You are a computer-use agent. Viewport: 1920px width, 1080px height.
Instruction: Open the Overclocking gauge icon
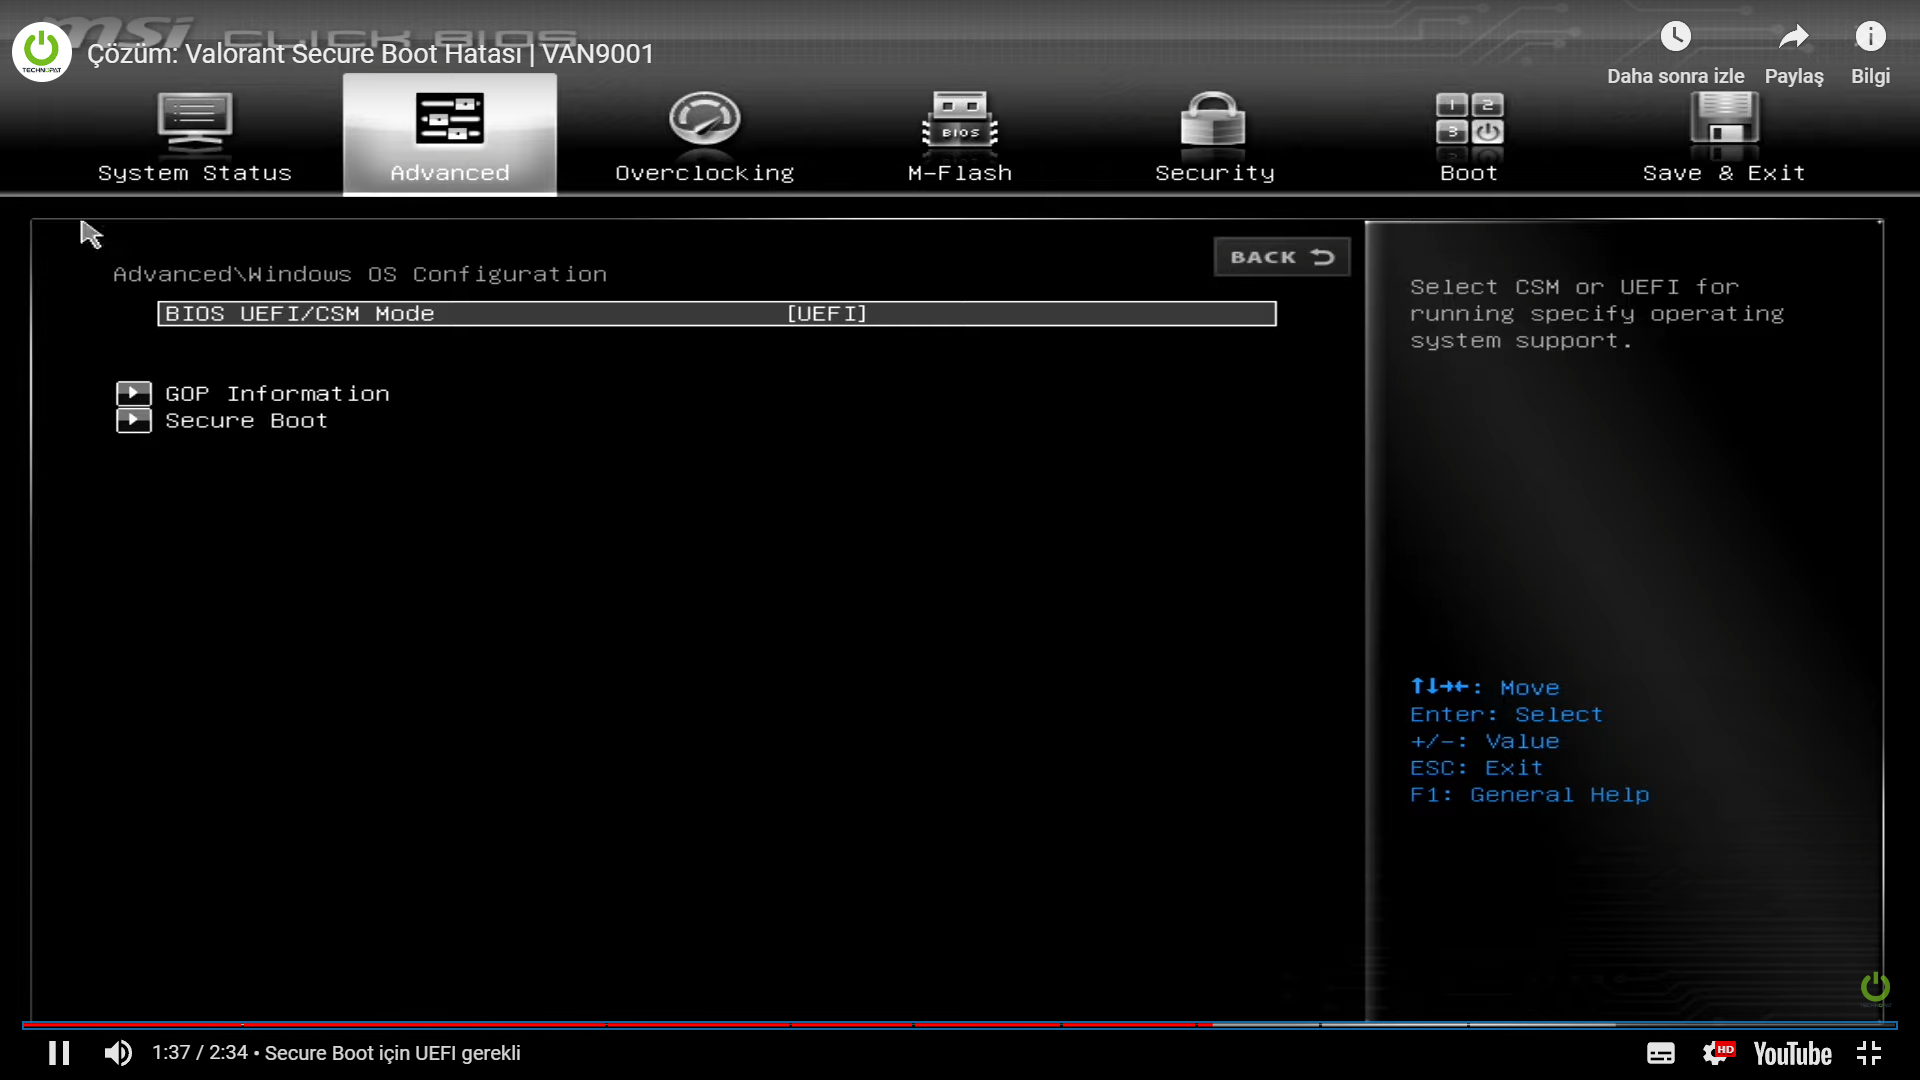[704, 120]
